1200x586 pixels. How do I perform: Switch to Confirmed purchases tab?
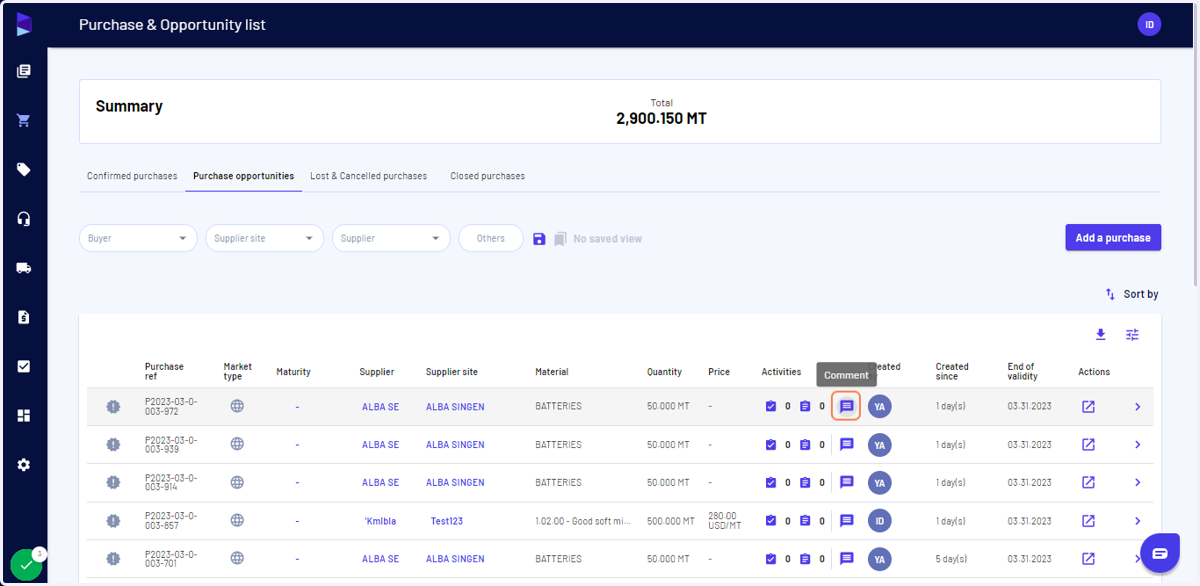click(132, 176)
